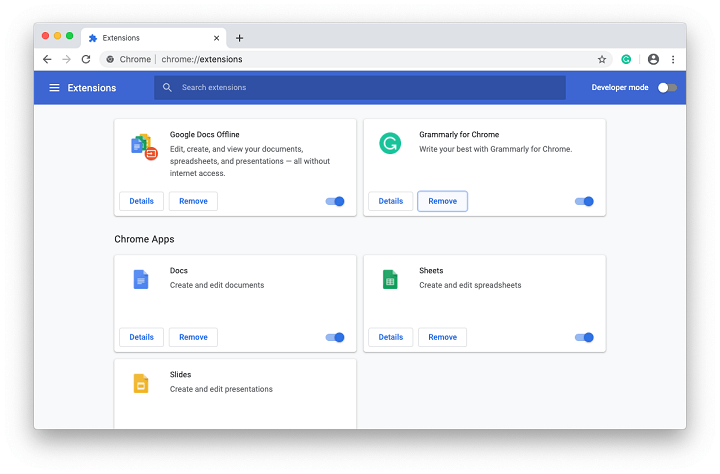
Task: Open Details for Google Docs Offline
Action: pos(141,201)
